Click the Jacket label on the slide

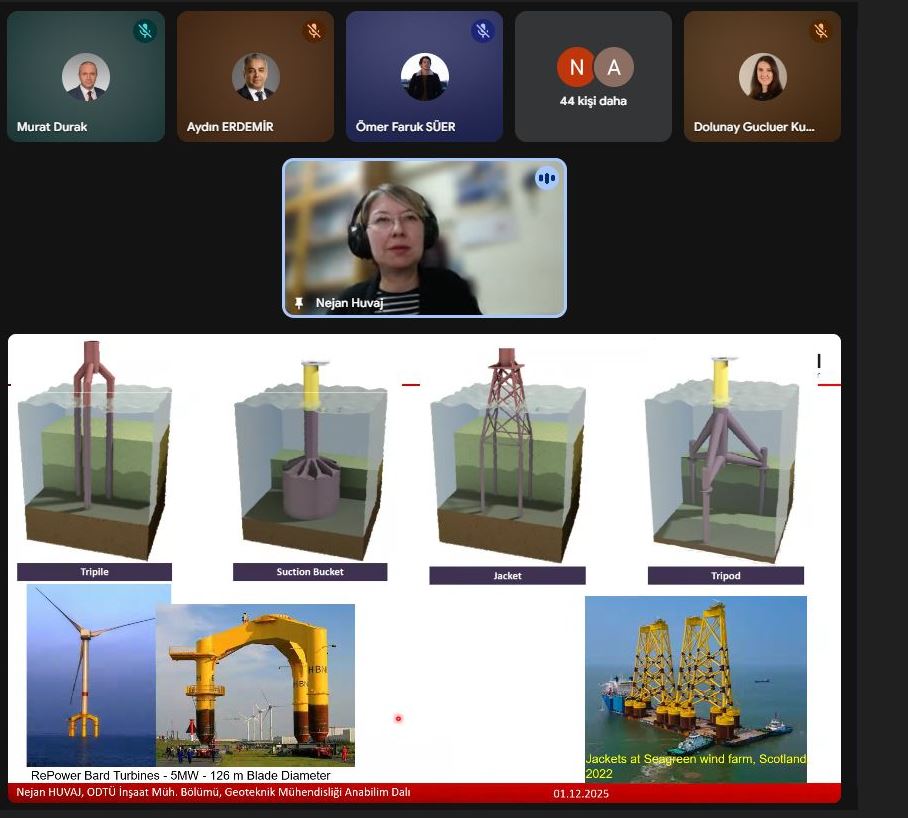click(x=507, y=576)
